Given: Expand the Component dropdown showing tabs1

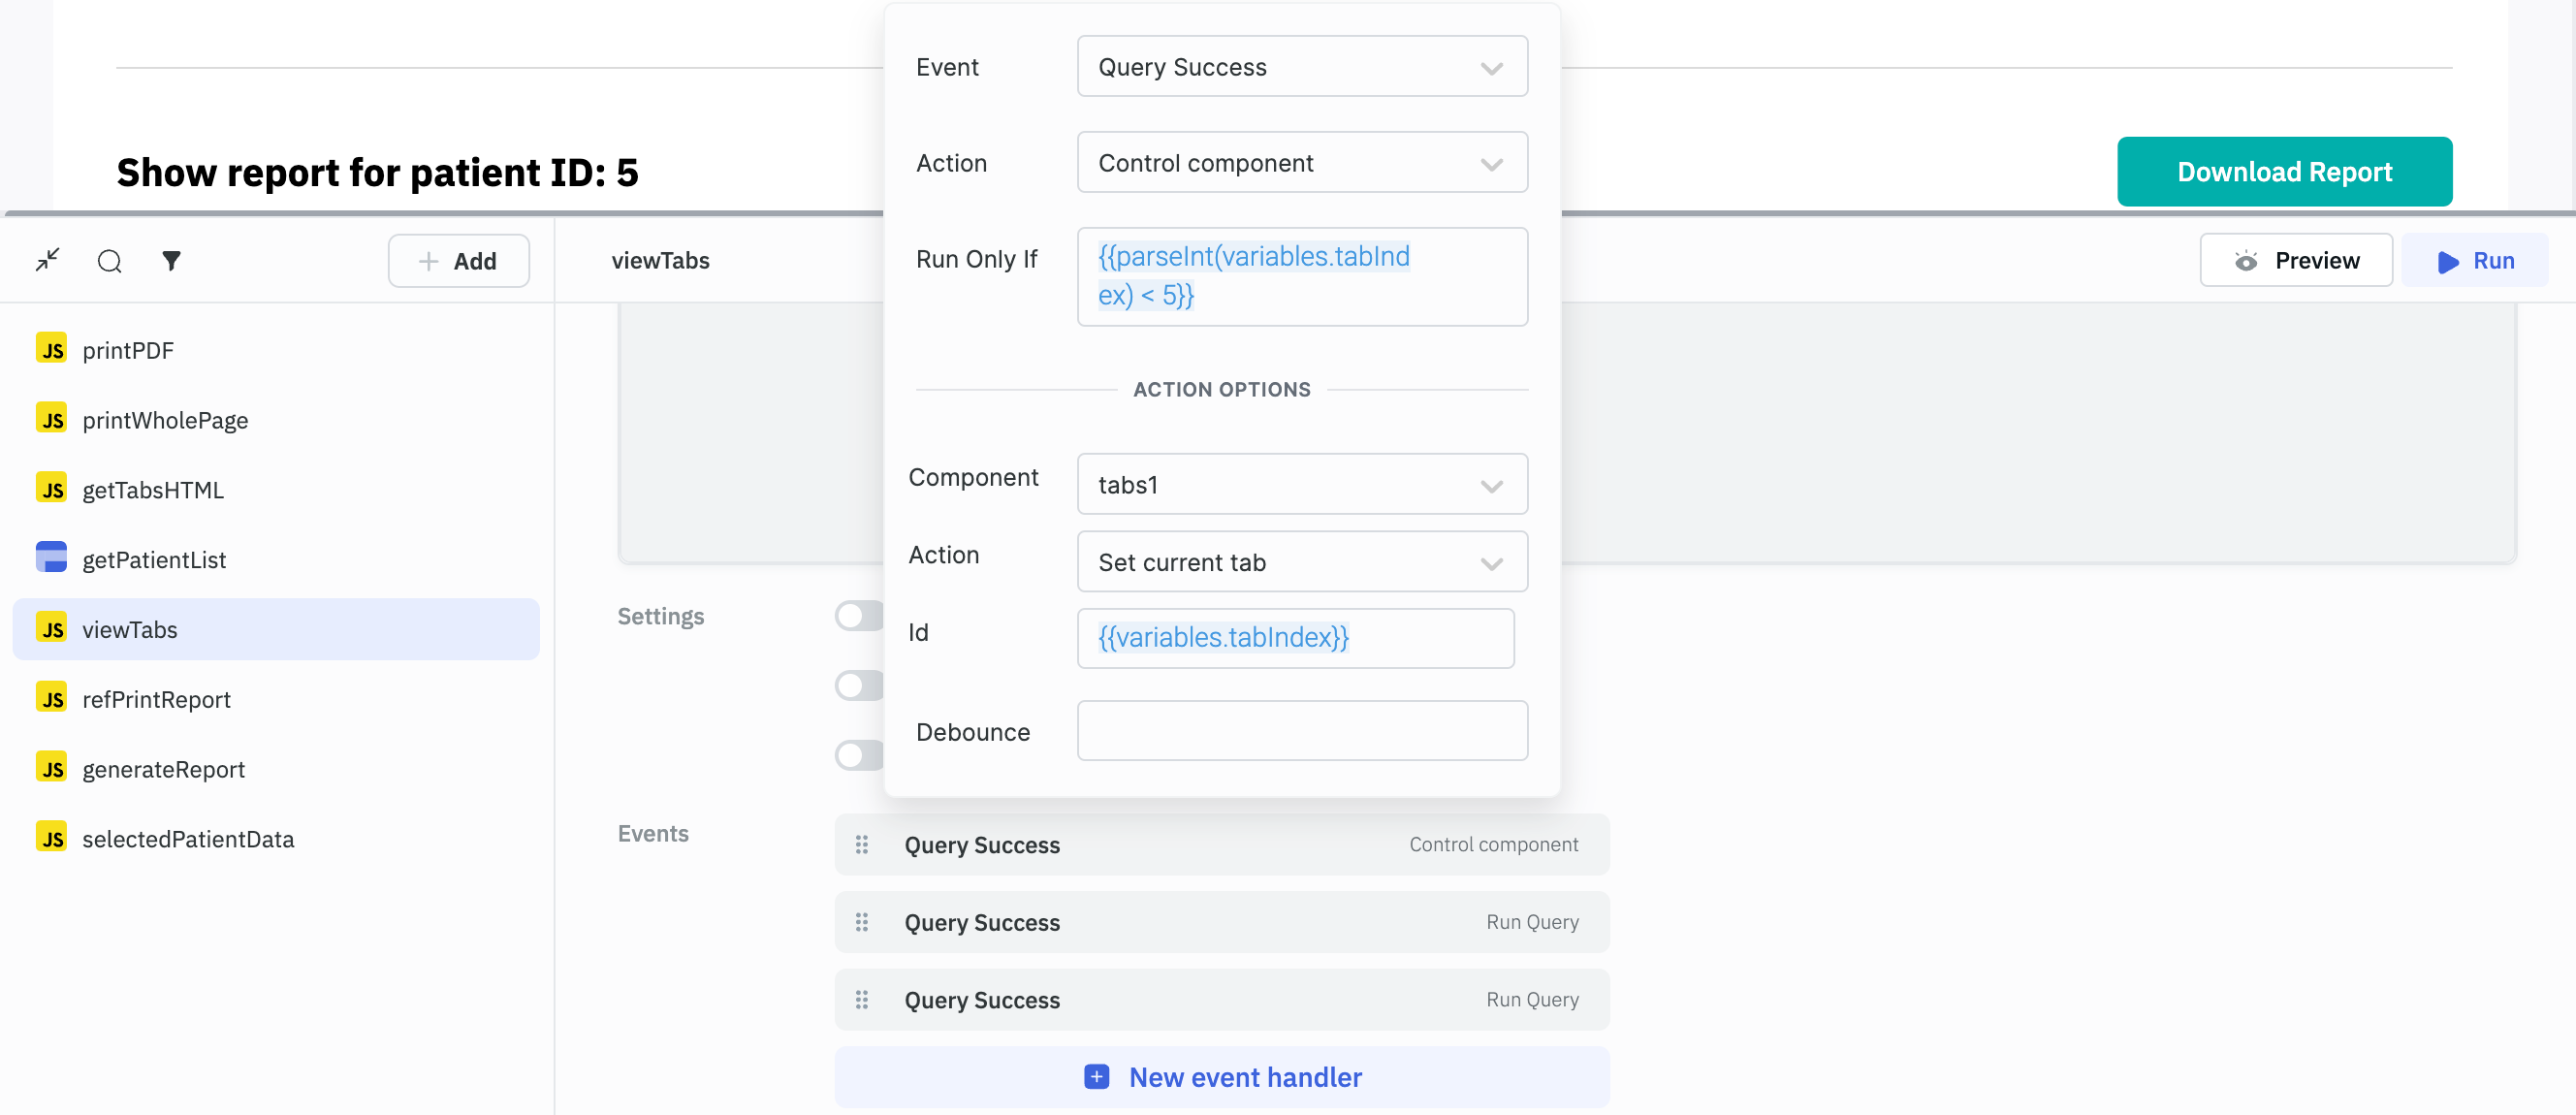Looking at the screenshot, I should (x=1301, y=485).
